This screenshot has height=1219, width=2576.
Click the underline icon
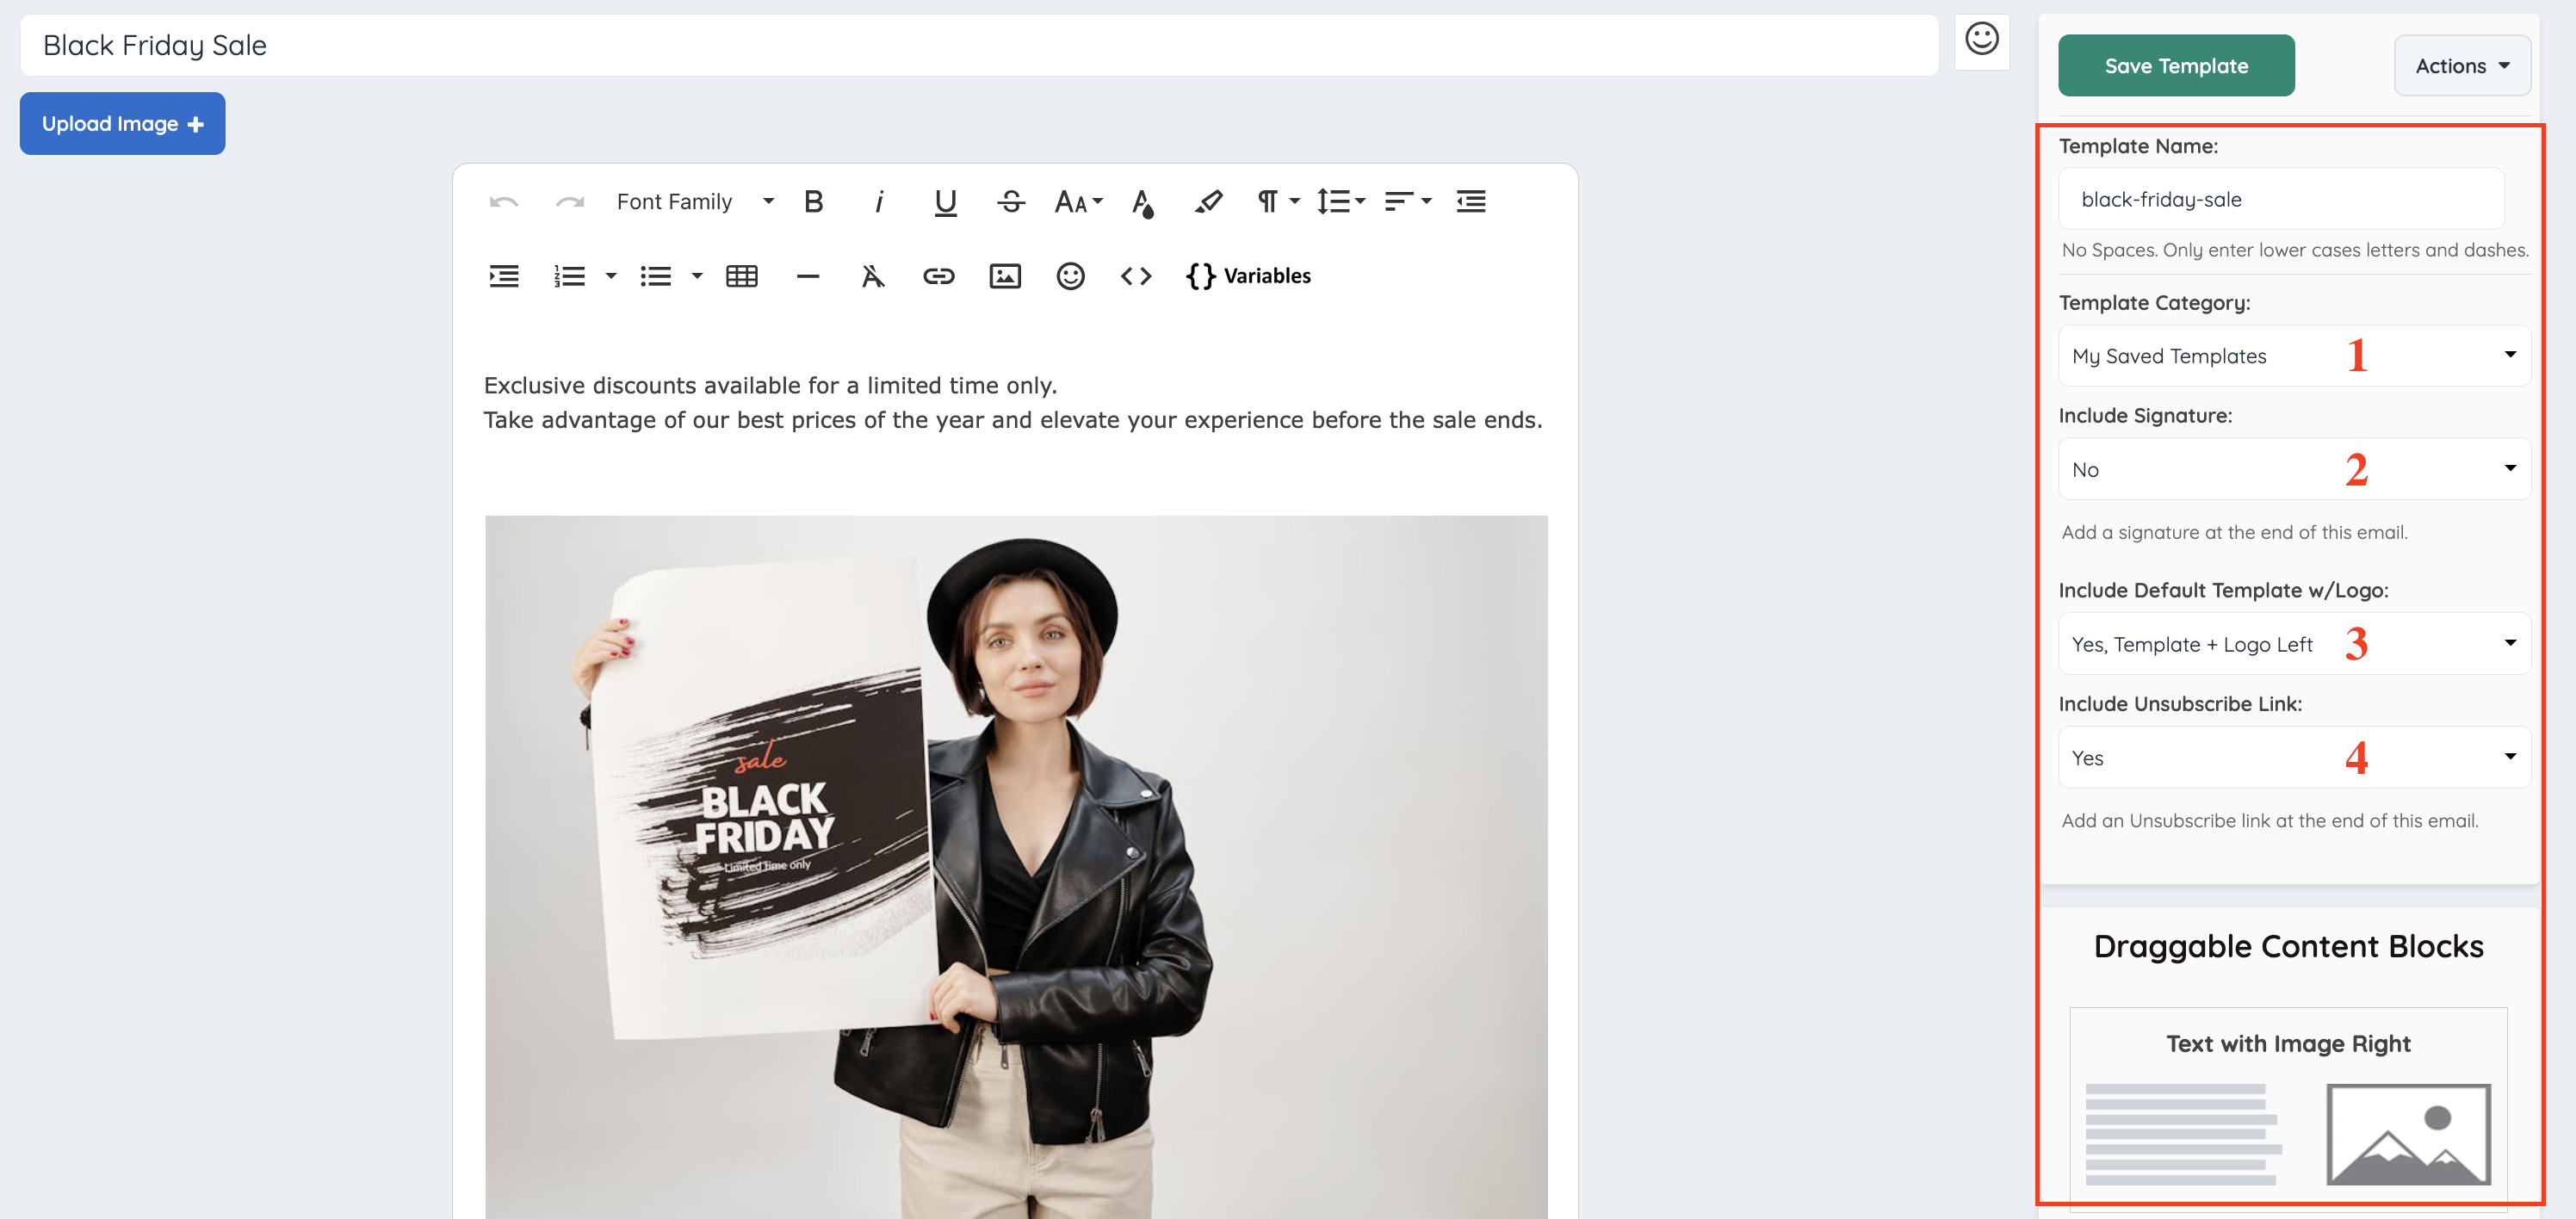tap(944, 202)
